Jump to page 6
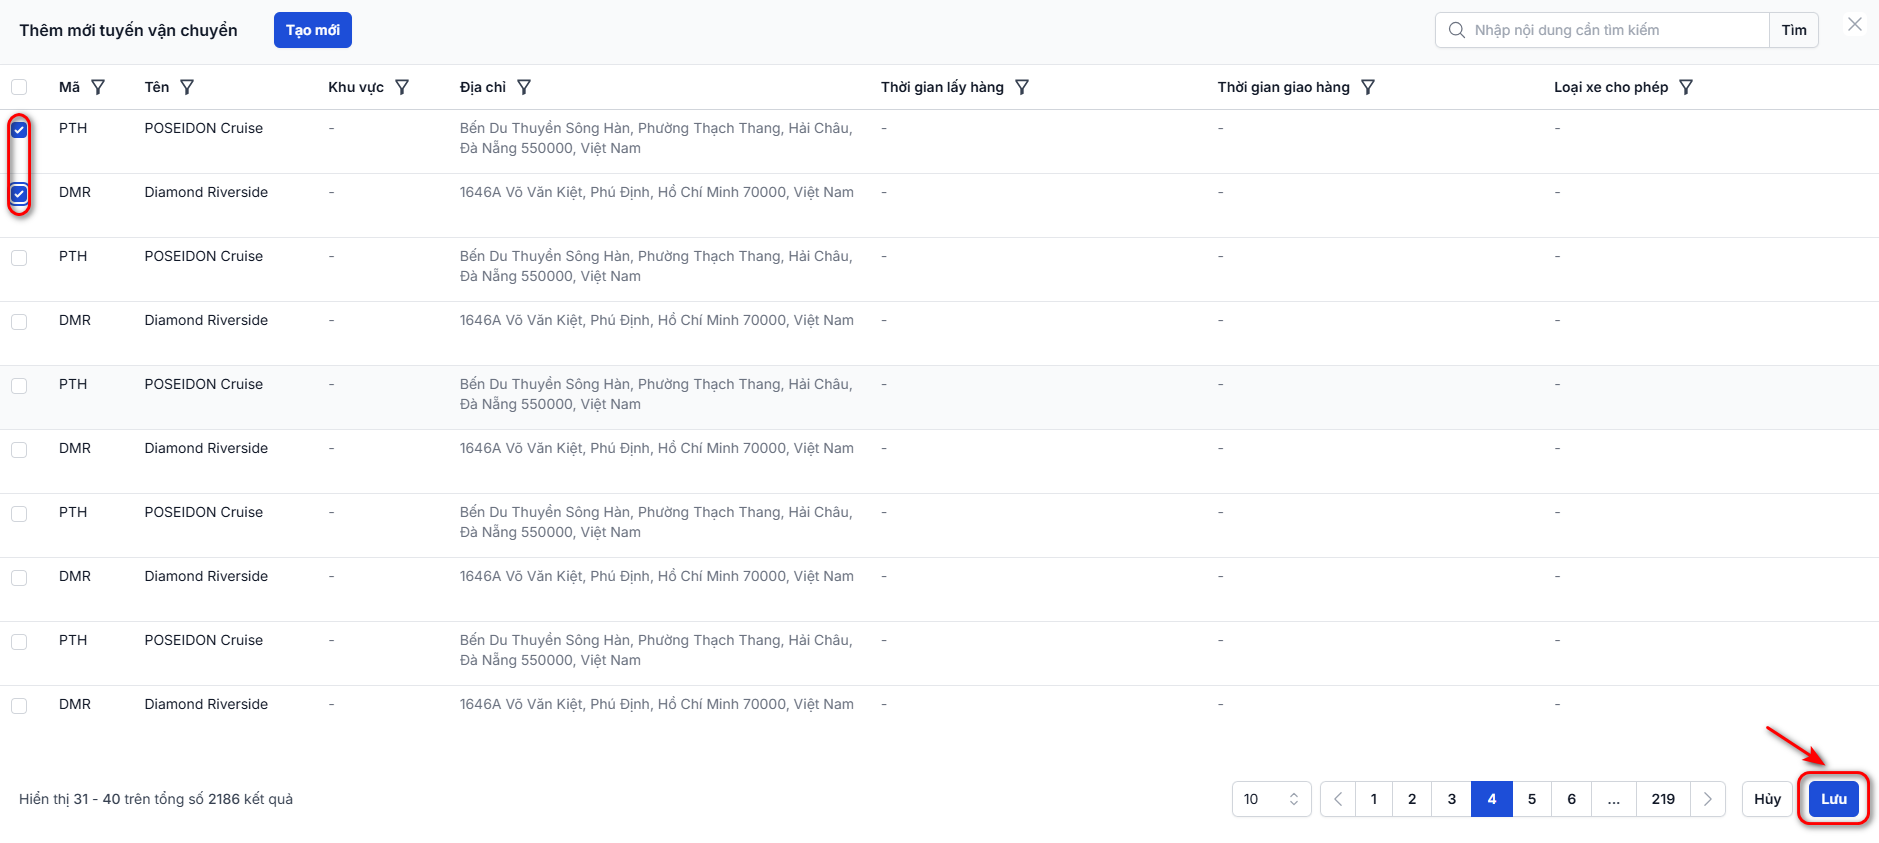The image size is (1879, 843). (1572, 799)
